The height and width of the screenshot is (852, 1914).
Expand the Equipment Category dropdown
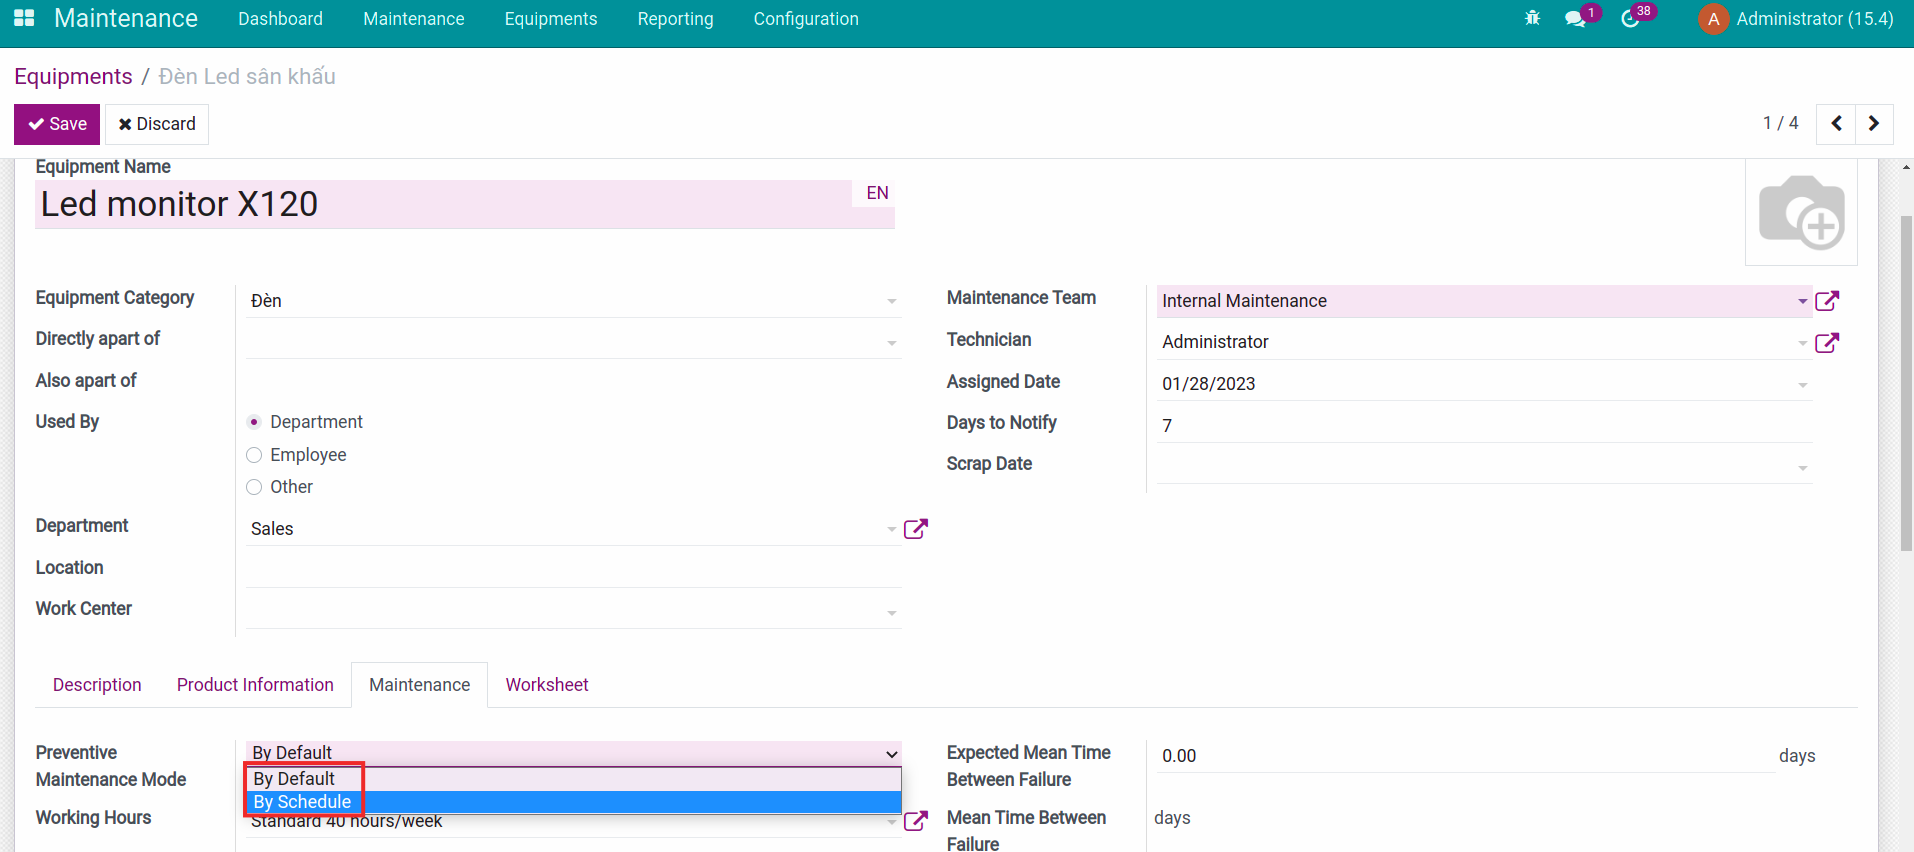[x=891, y=301]
